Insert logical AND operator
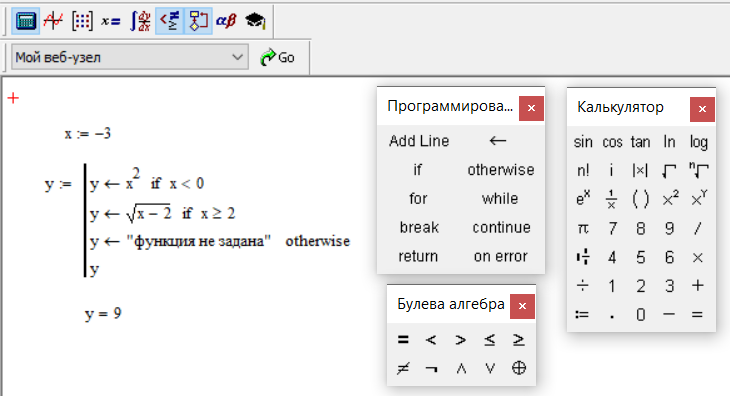This screenshot has width=730, height=396. click(x=461, y=369)
